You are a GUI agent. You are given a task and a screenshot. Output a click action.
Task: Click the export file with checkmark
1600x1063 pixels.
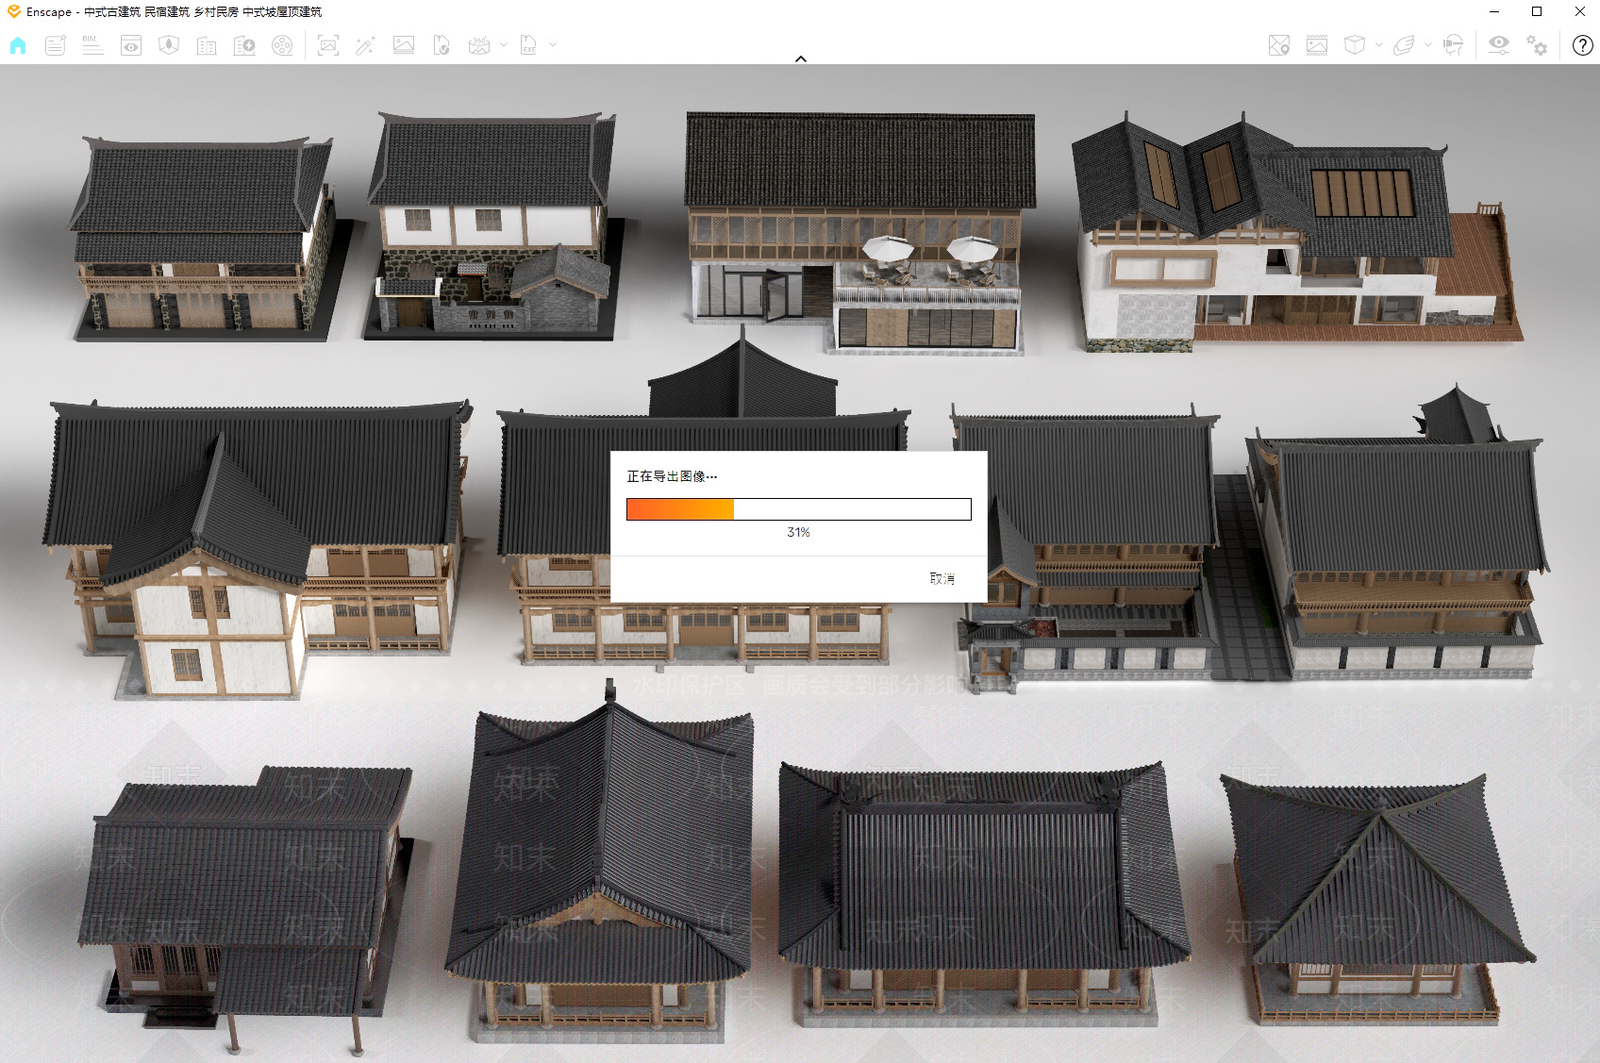point(441,45)
